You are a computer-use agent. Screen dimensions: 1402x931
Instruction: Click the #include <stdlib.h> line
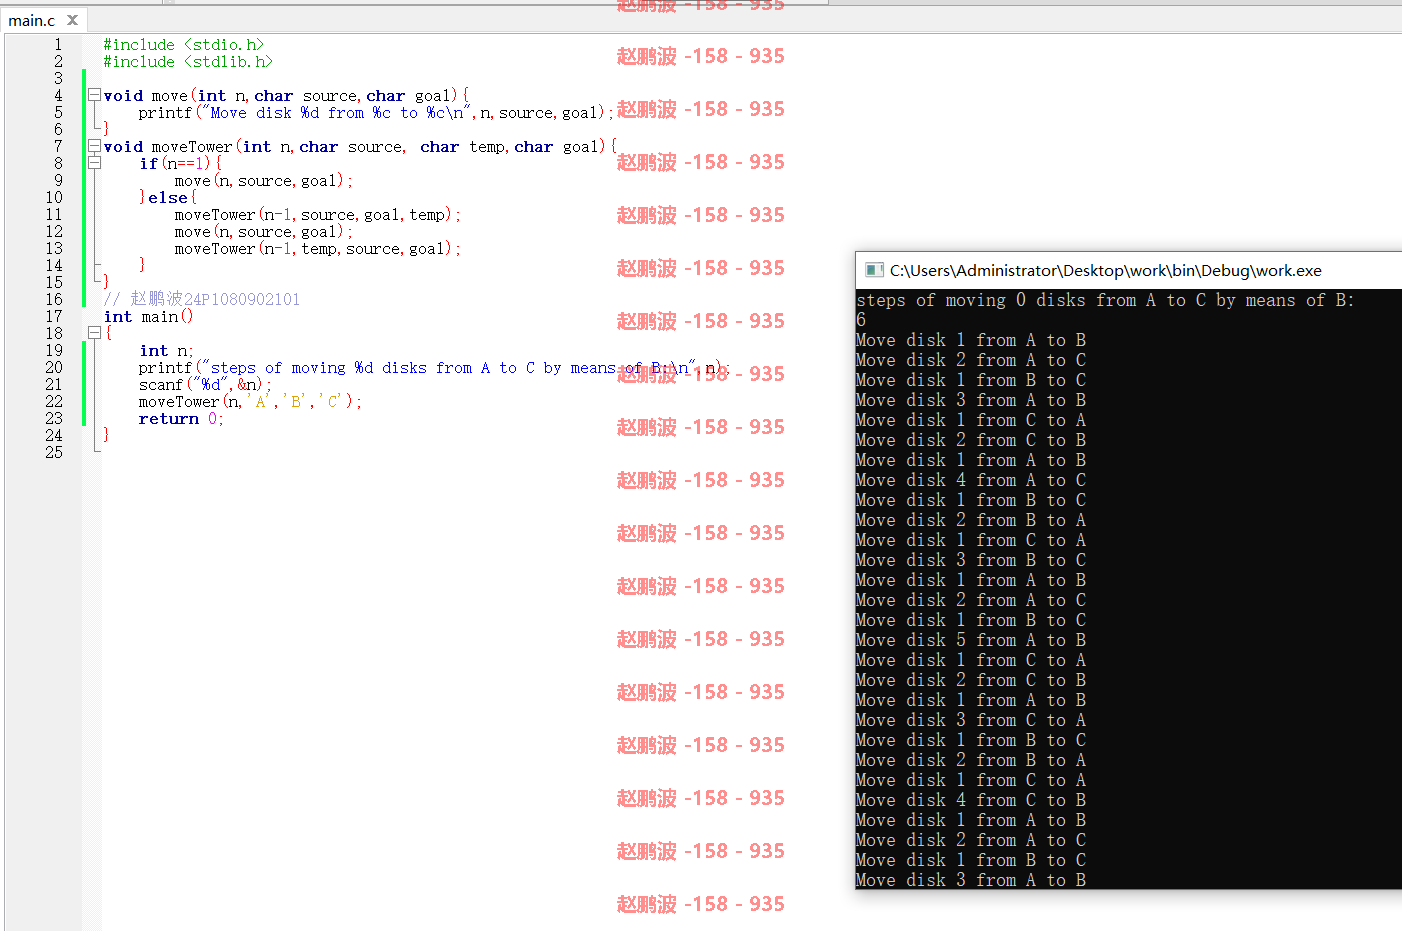pyautogui.click(x=188, y=61)
